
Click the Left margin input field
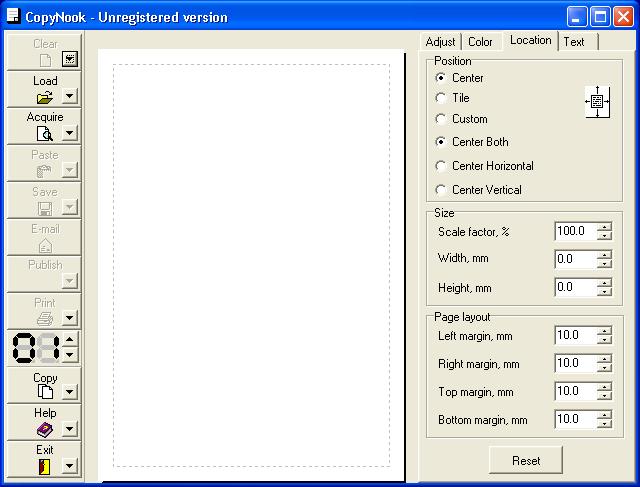click(x=575, y=336)
